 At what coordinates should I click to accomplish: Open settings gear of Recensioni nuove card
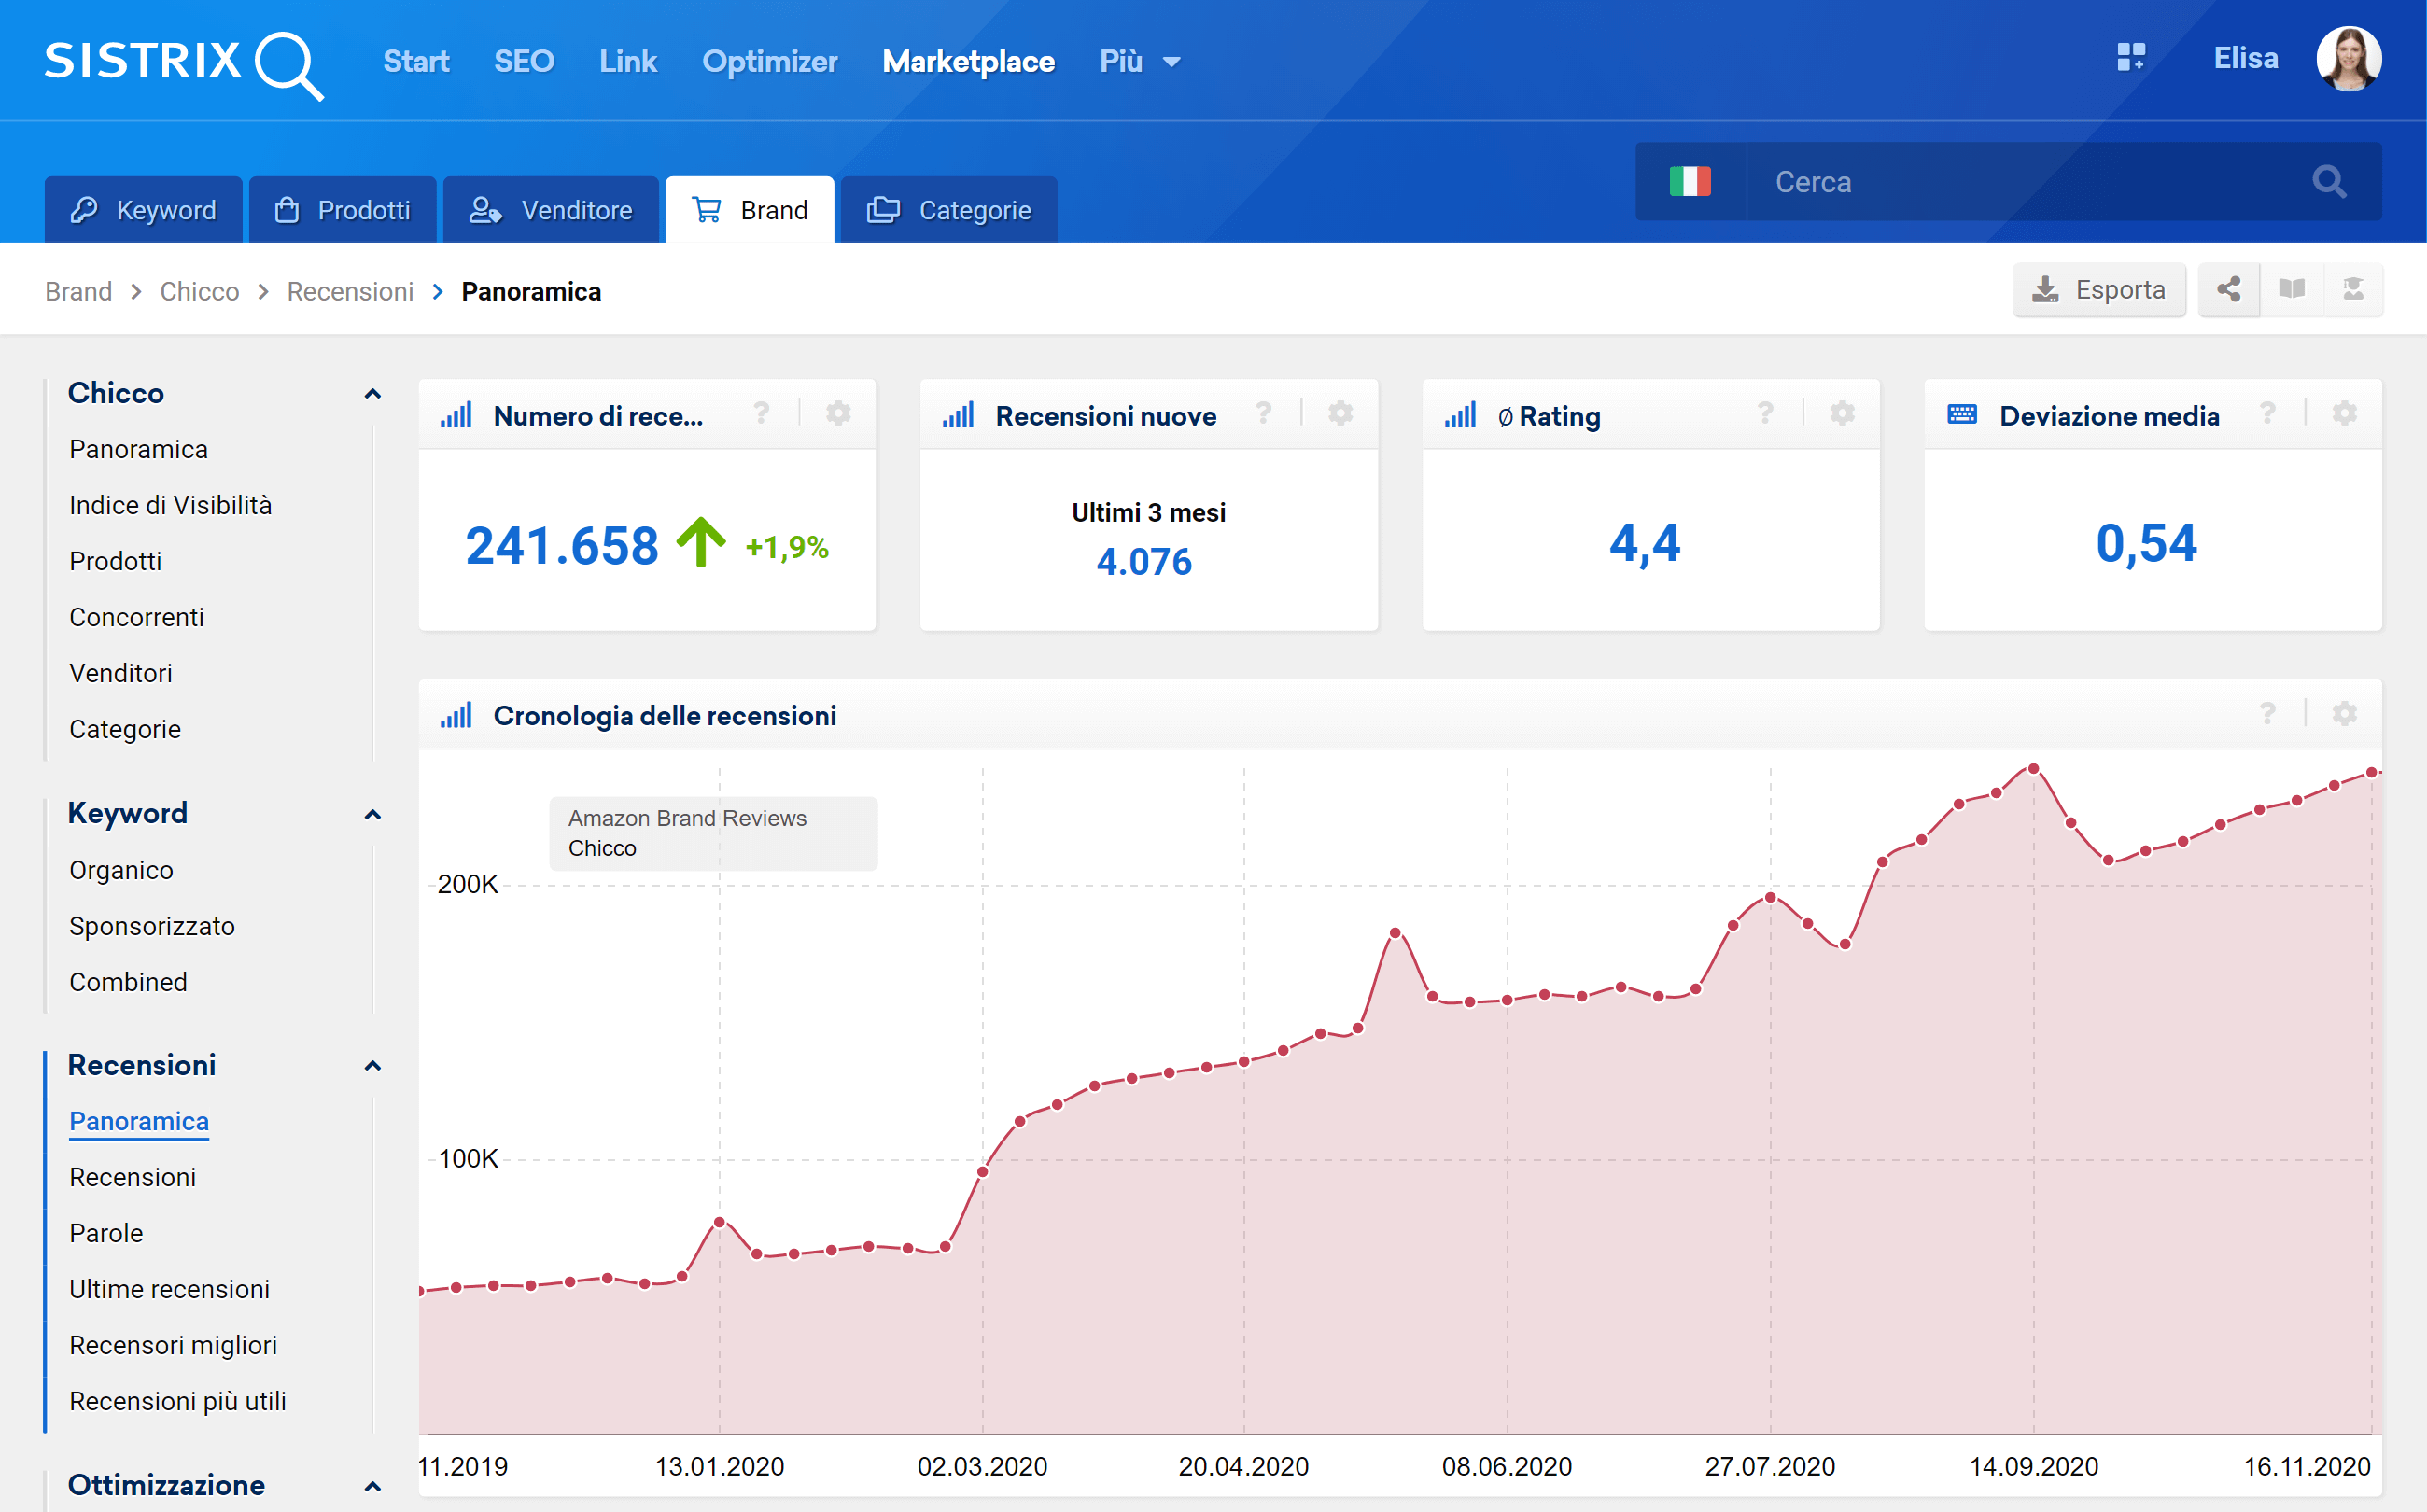tap(1340, 413)
